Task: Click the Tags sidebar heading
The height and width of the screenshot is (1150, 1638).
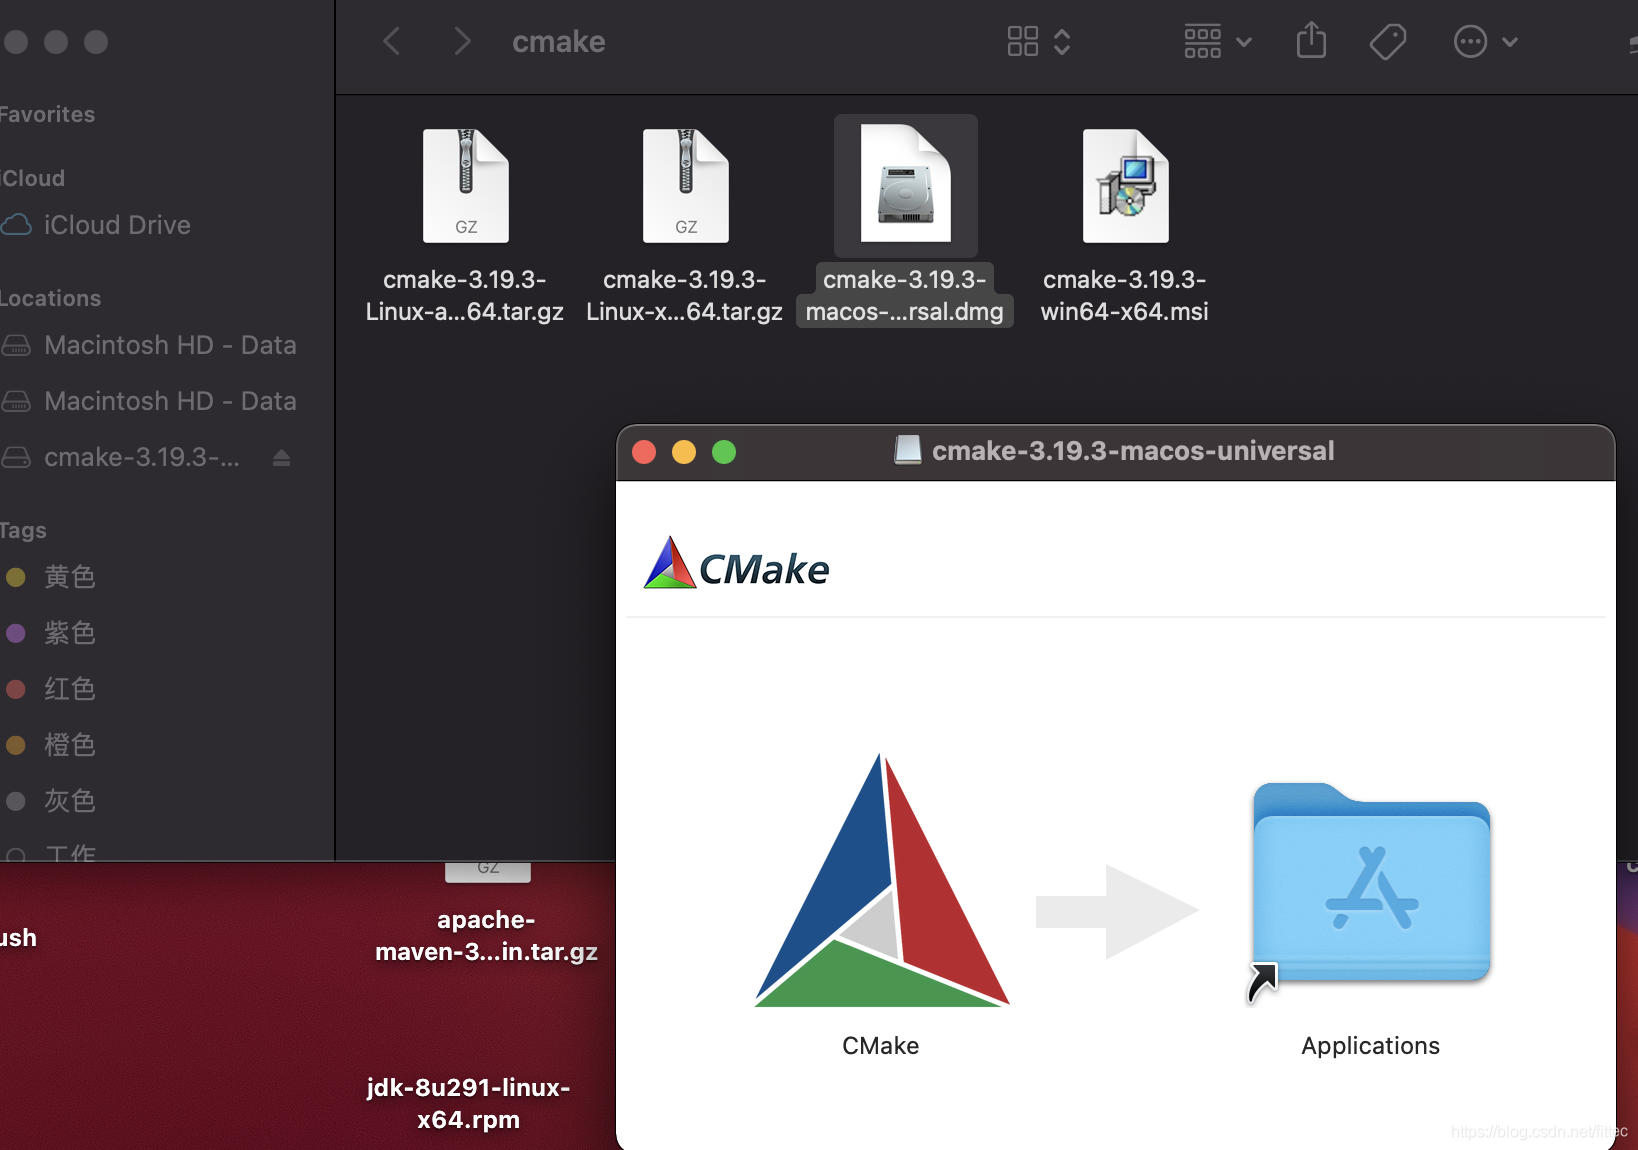Action: (23, 530)
